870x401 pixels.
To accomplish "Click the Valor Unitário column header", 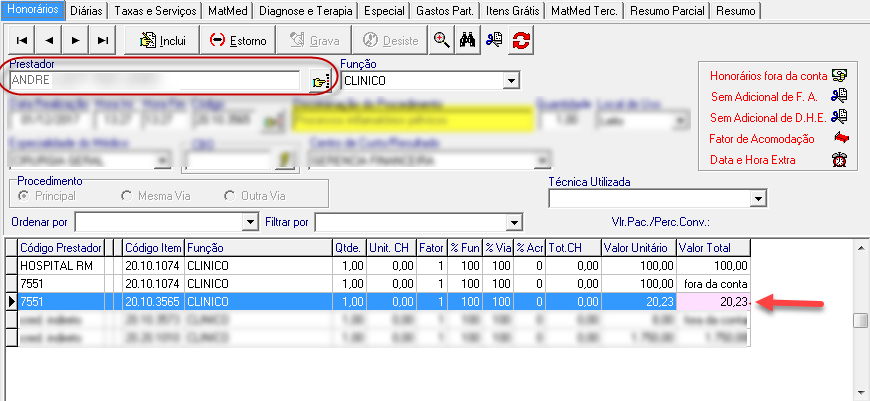I will [x=639, y=248].
